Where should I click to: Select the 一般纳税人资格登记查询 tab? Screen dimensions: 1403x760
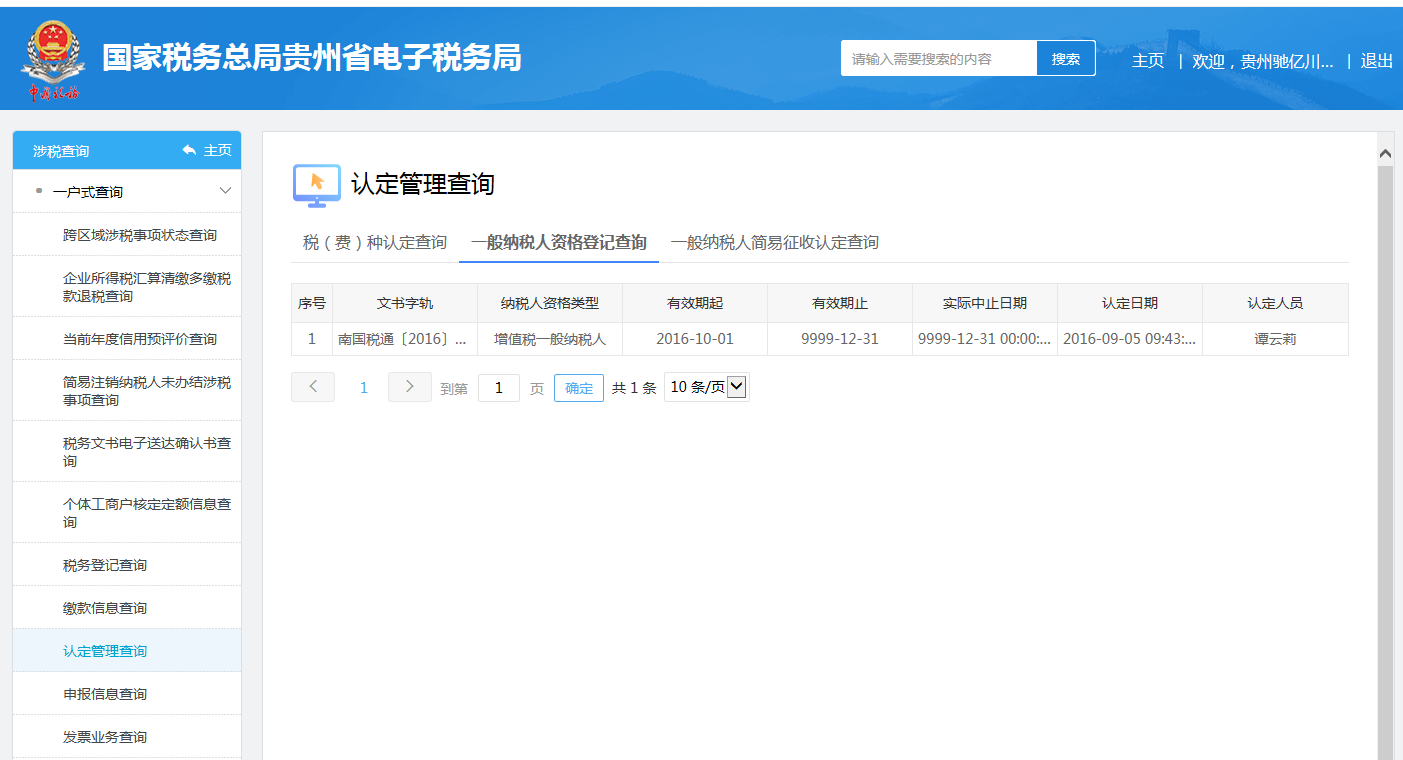point(559,242)
